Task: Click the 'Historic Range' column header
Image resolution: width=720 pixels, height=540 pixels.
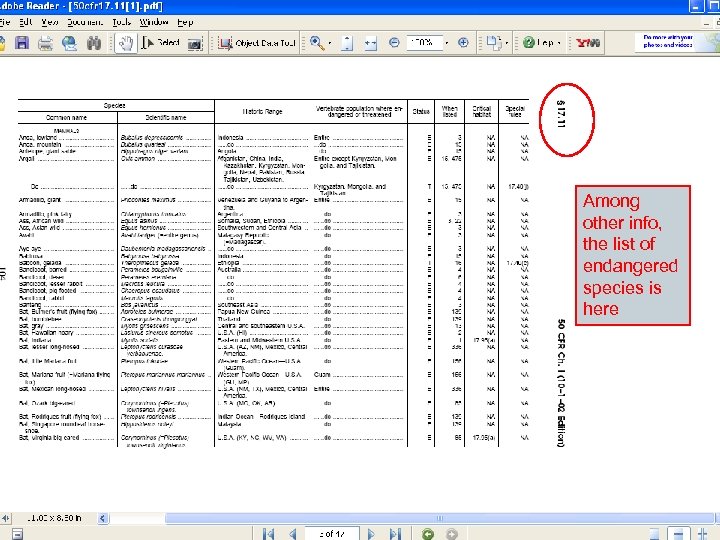Action: (262, 112)
